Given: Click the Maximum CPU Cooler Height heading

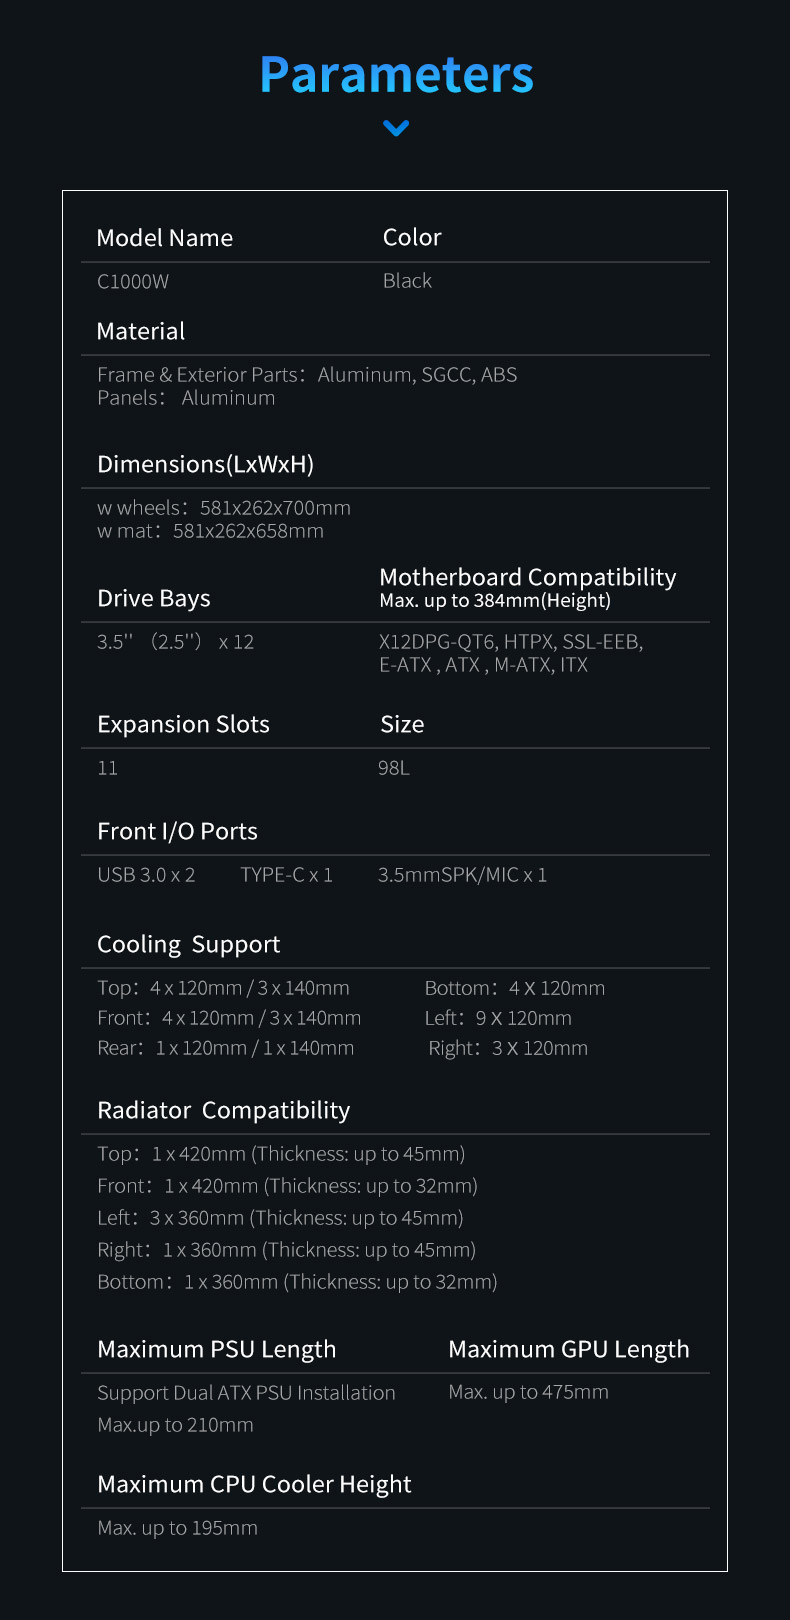Looking at the screenshot, I should pyautogui.click(x=254, y=1484).
